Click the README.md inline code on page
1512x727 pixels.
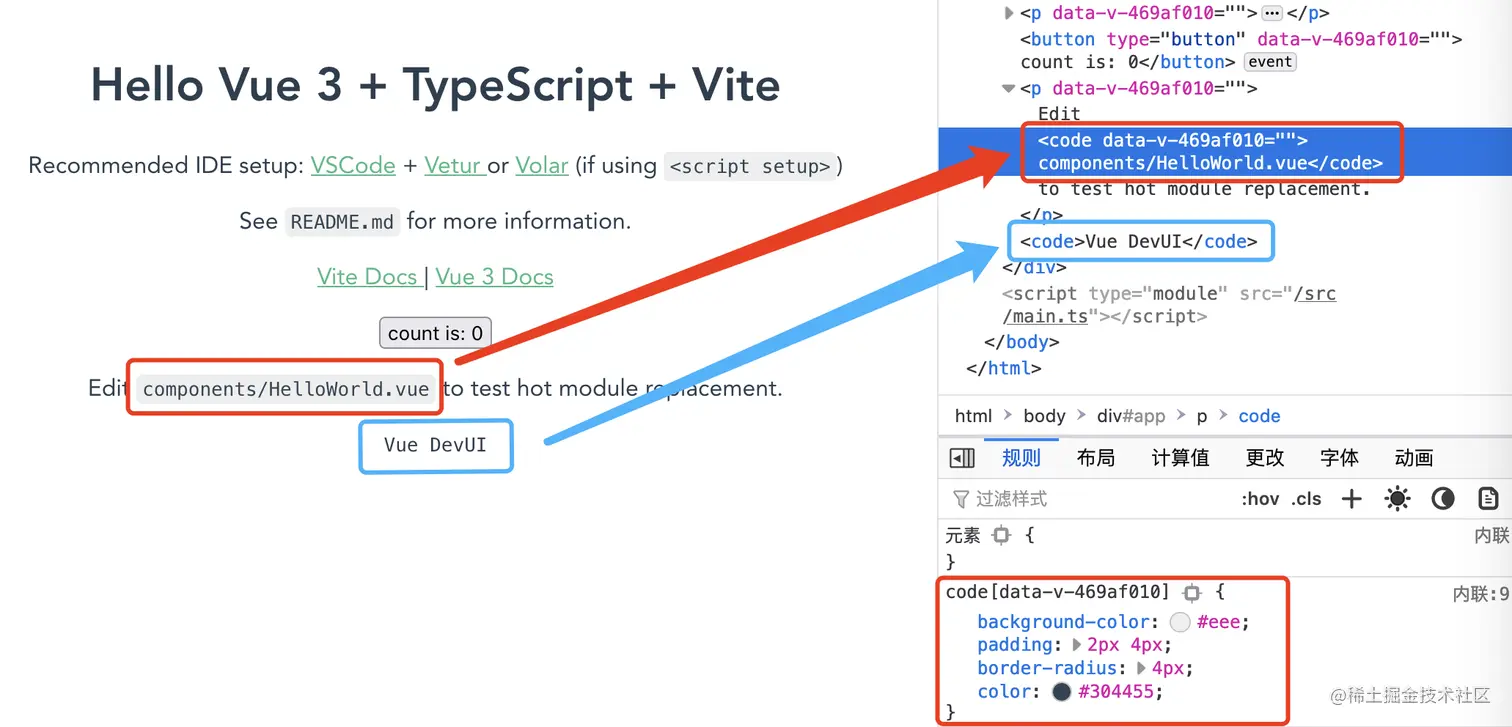342,222
